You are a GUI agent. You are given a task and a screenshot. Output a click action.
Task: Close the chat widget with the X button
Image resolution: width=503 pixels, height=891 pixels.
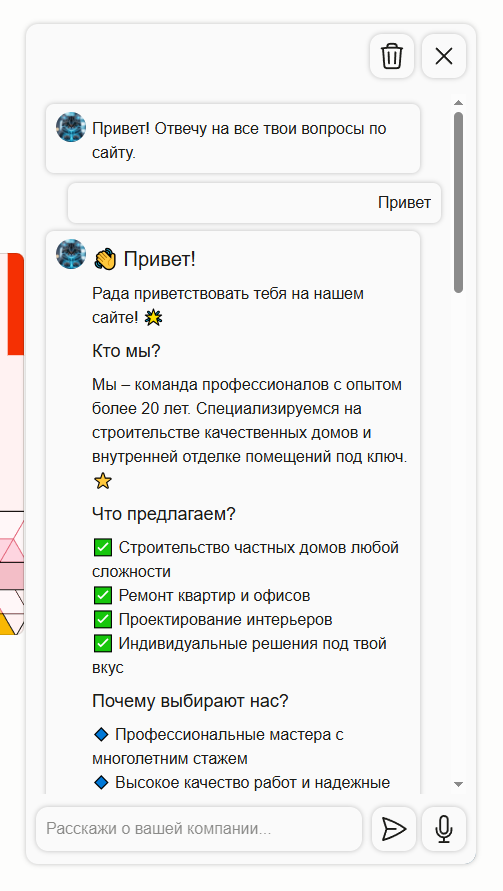pyautogui.click(x=443, y=56)
